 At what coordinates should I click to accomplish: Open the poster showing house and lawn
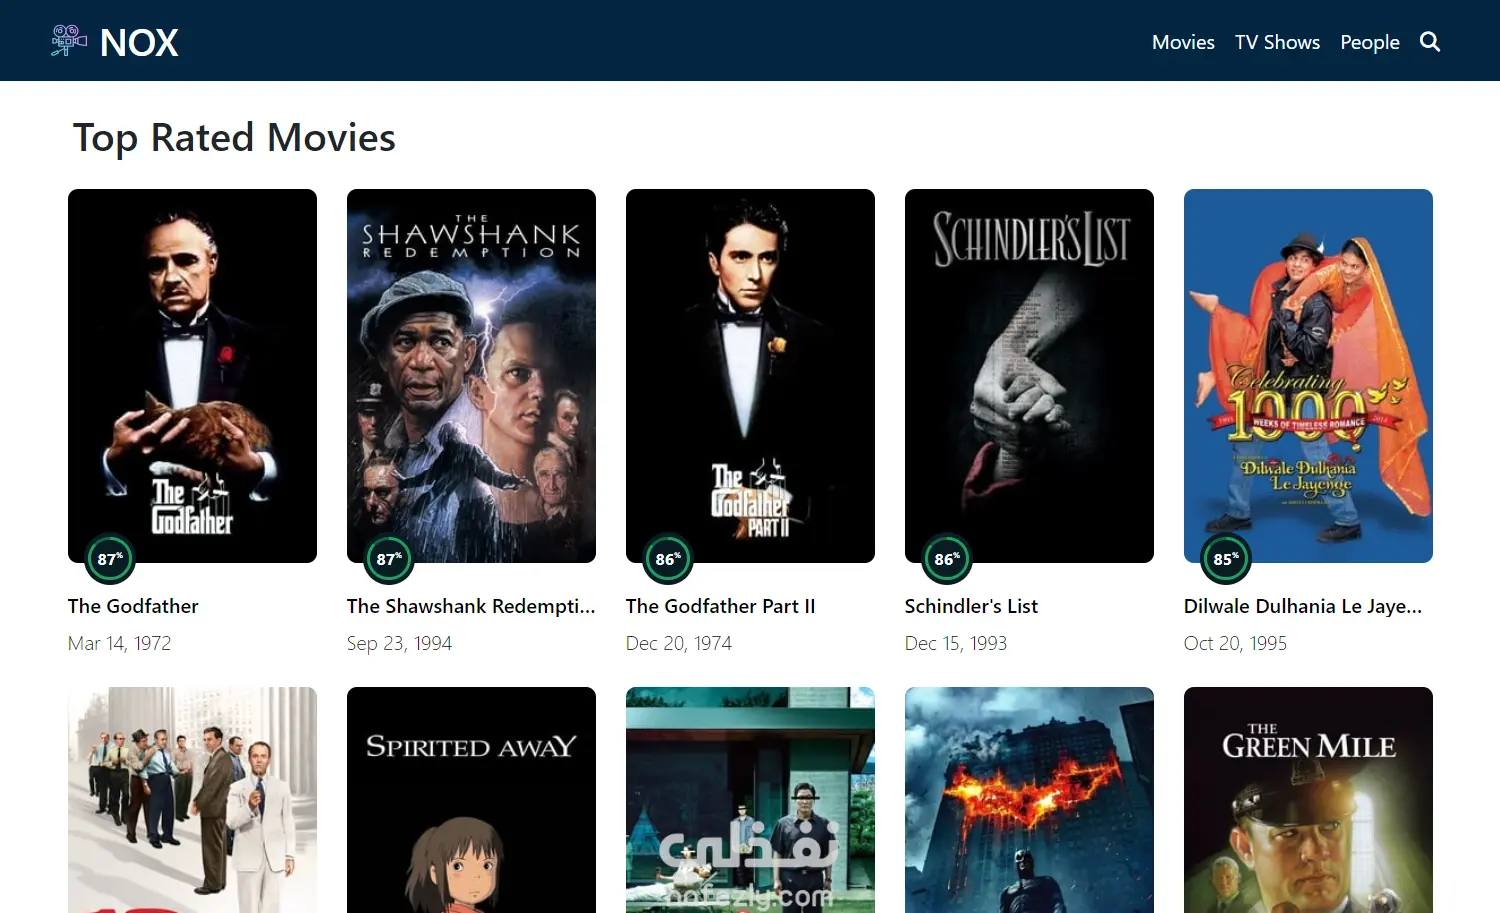(750, 800)
